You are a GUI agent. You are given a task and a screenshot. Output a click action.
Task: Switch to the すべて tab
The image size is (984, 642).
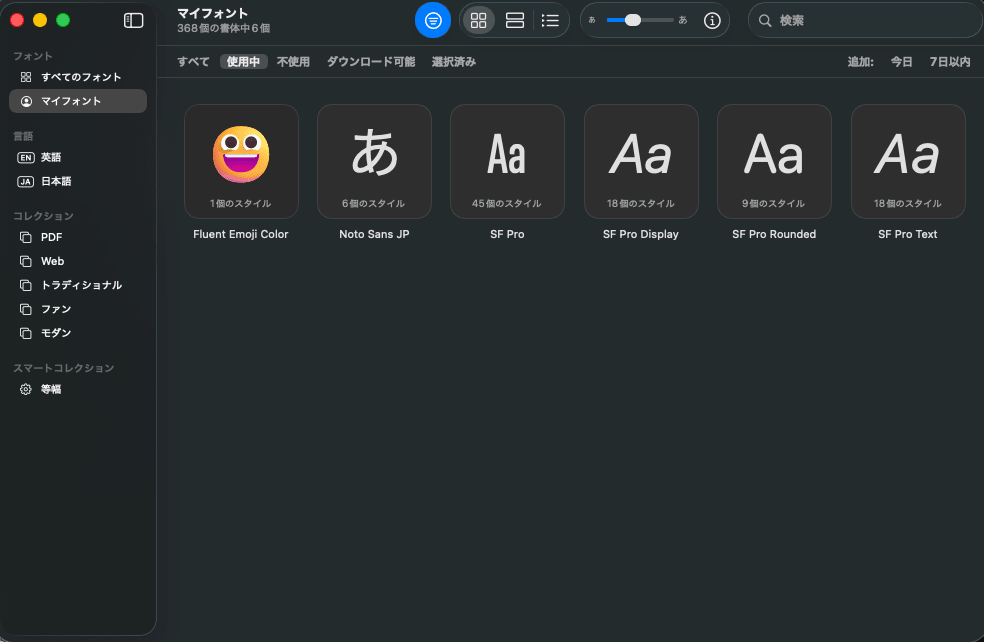tap(192, 61)
